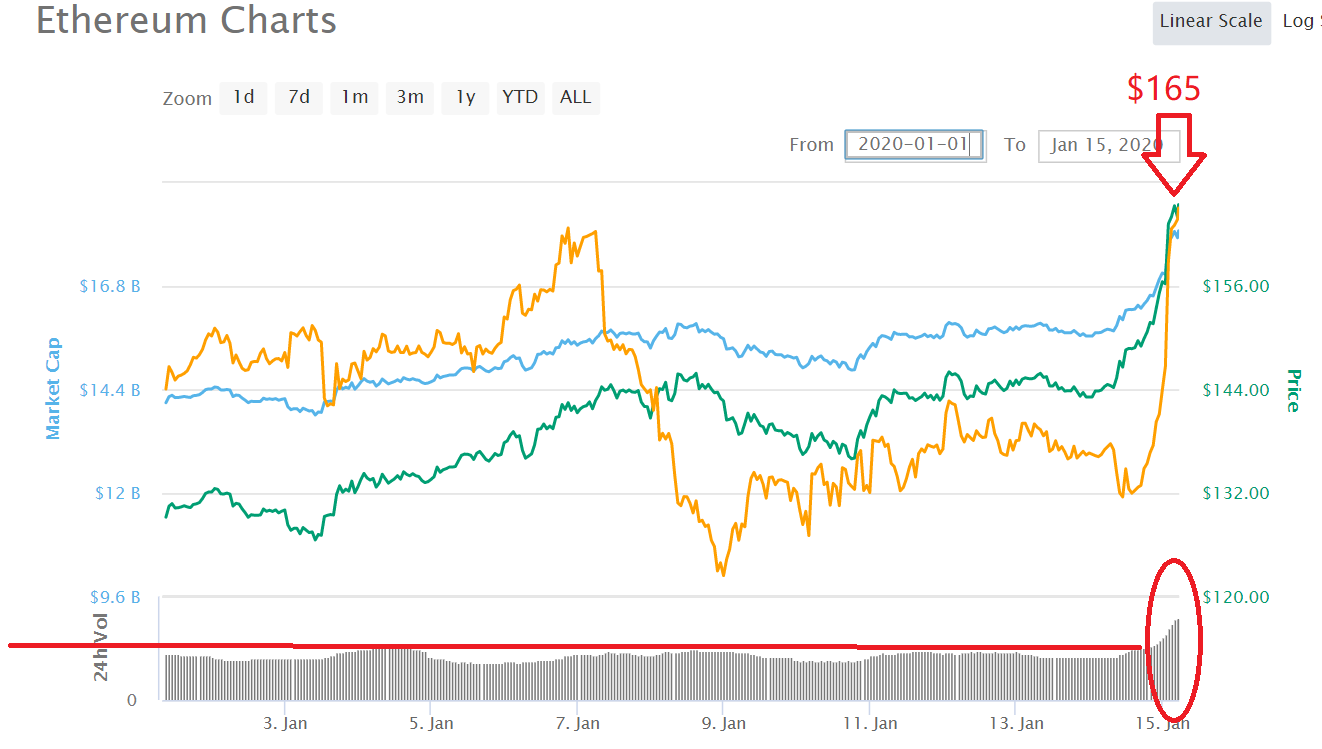Click the 24h Vol axis title
Screen dimensions: 1322x749
point(101,647)
